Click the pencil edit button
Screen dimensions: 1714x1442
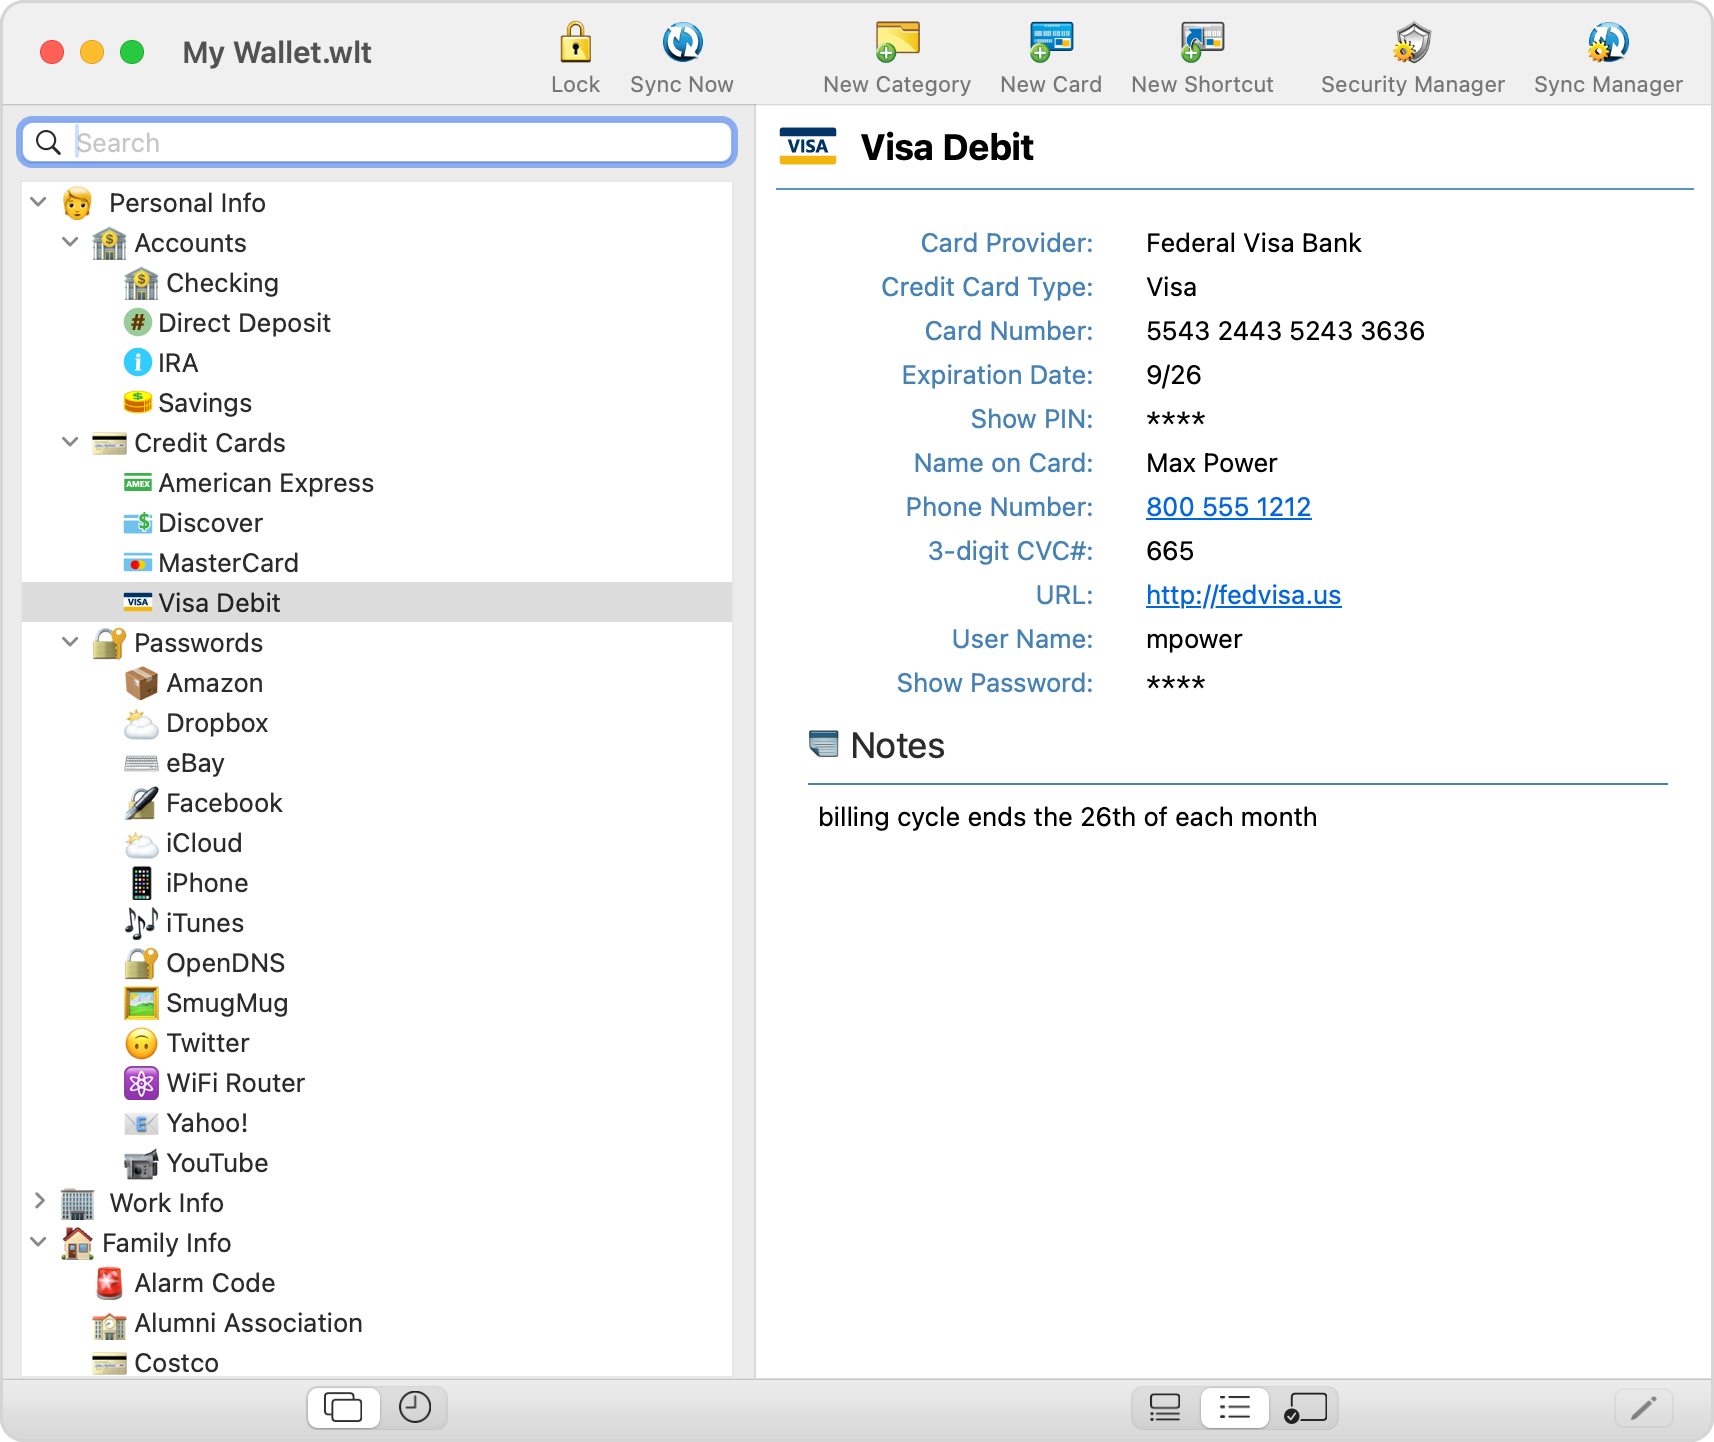[x=1643, y=1408]
